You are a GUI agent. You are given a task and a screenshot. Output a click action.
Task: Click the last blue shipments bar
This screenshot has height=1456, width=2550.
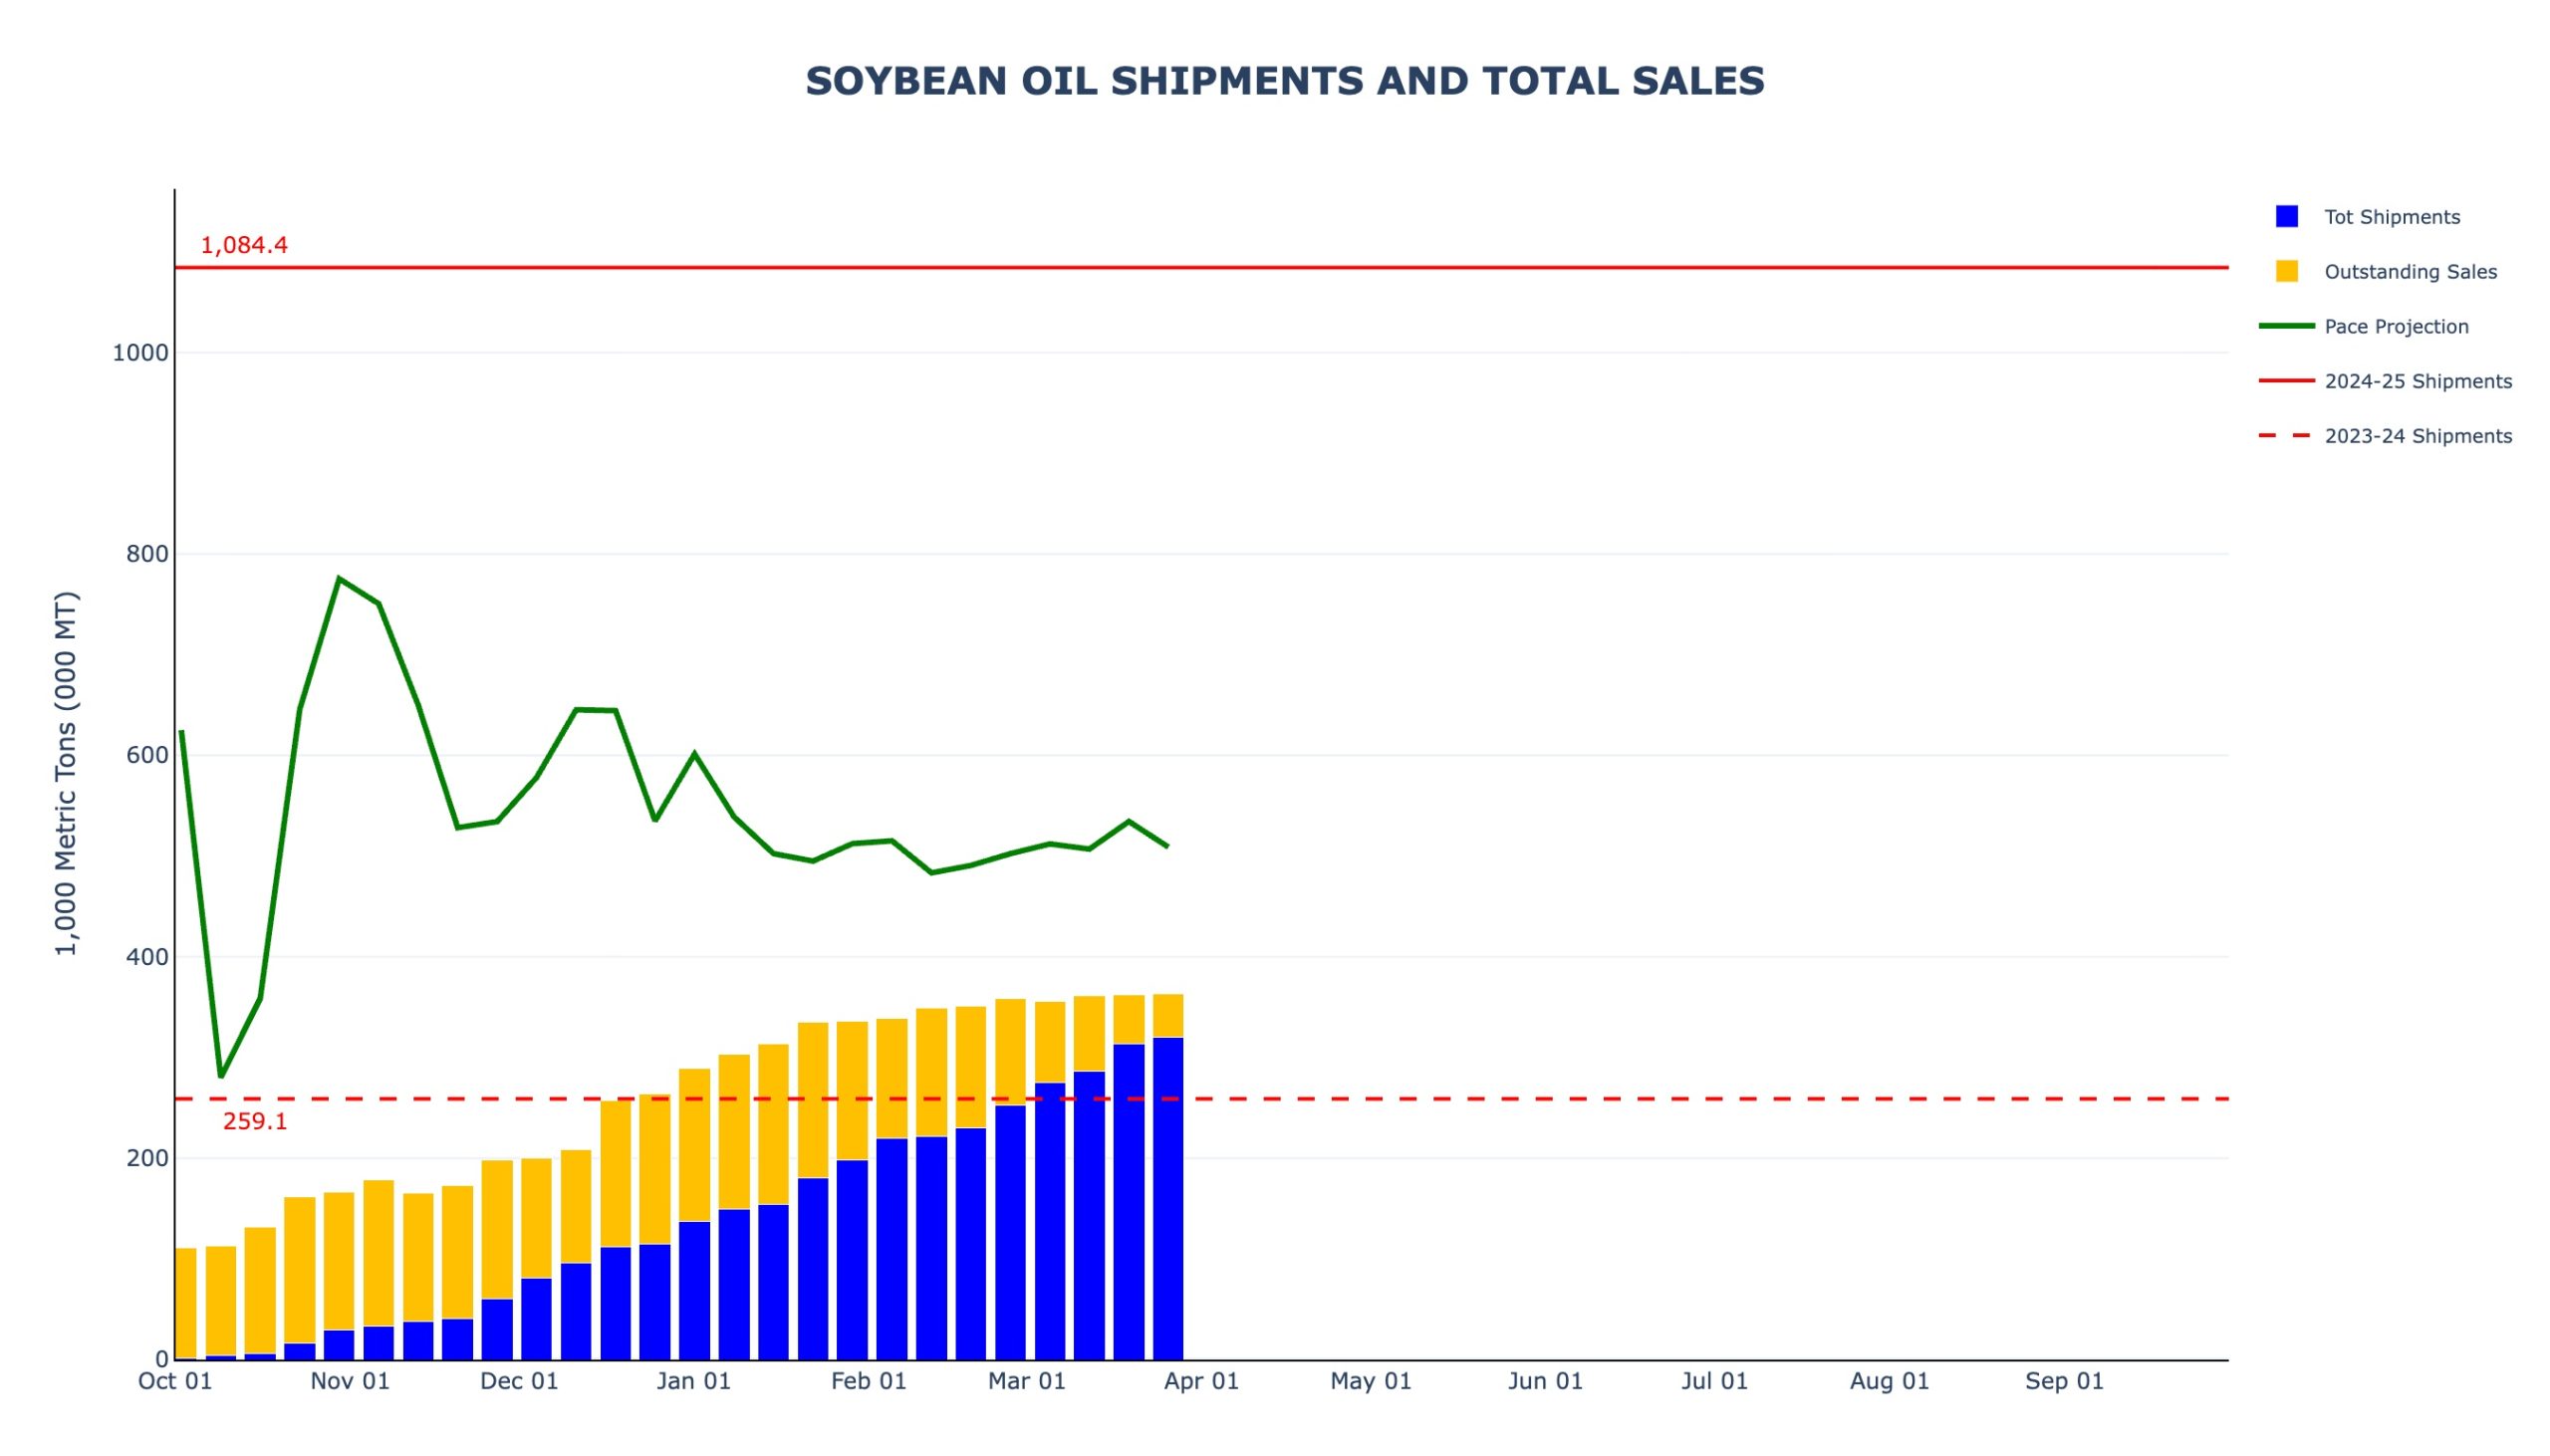coord(1167,1200)
